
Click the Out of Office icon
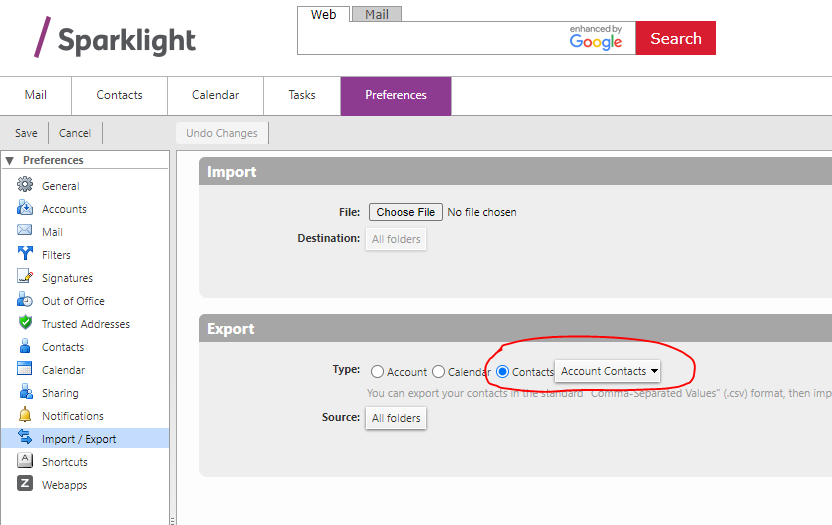click(25, 299)
